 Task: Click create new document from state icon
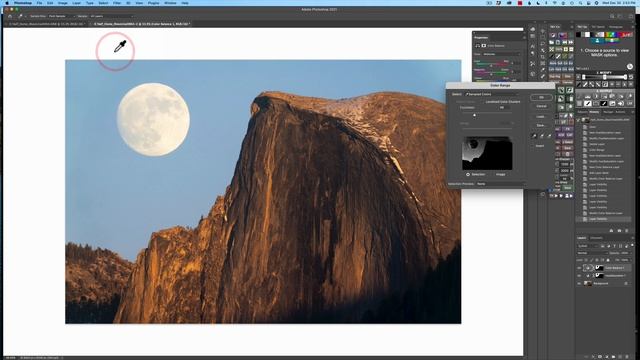click(x=611, y=231)
